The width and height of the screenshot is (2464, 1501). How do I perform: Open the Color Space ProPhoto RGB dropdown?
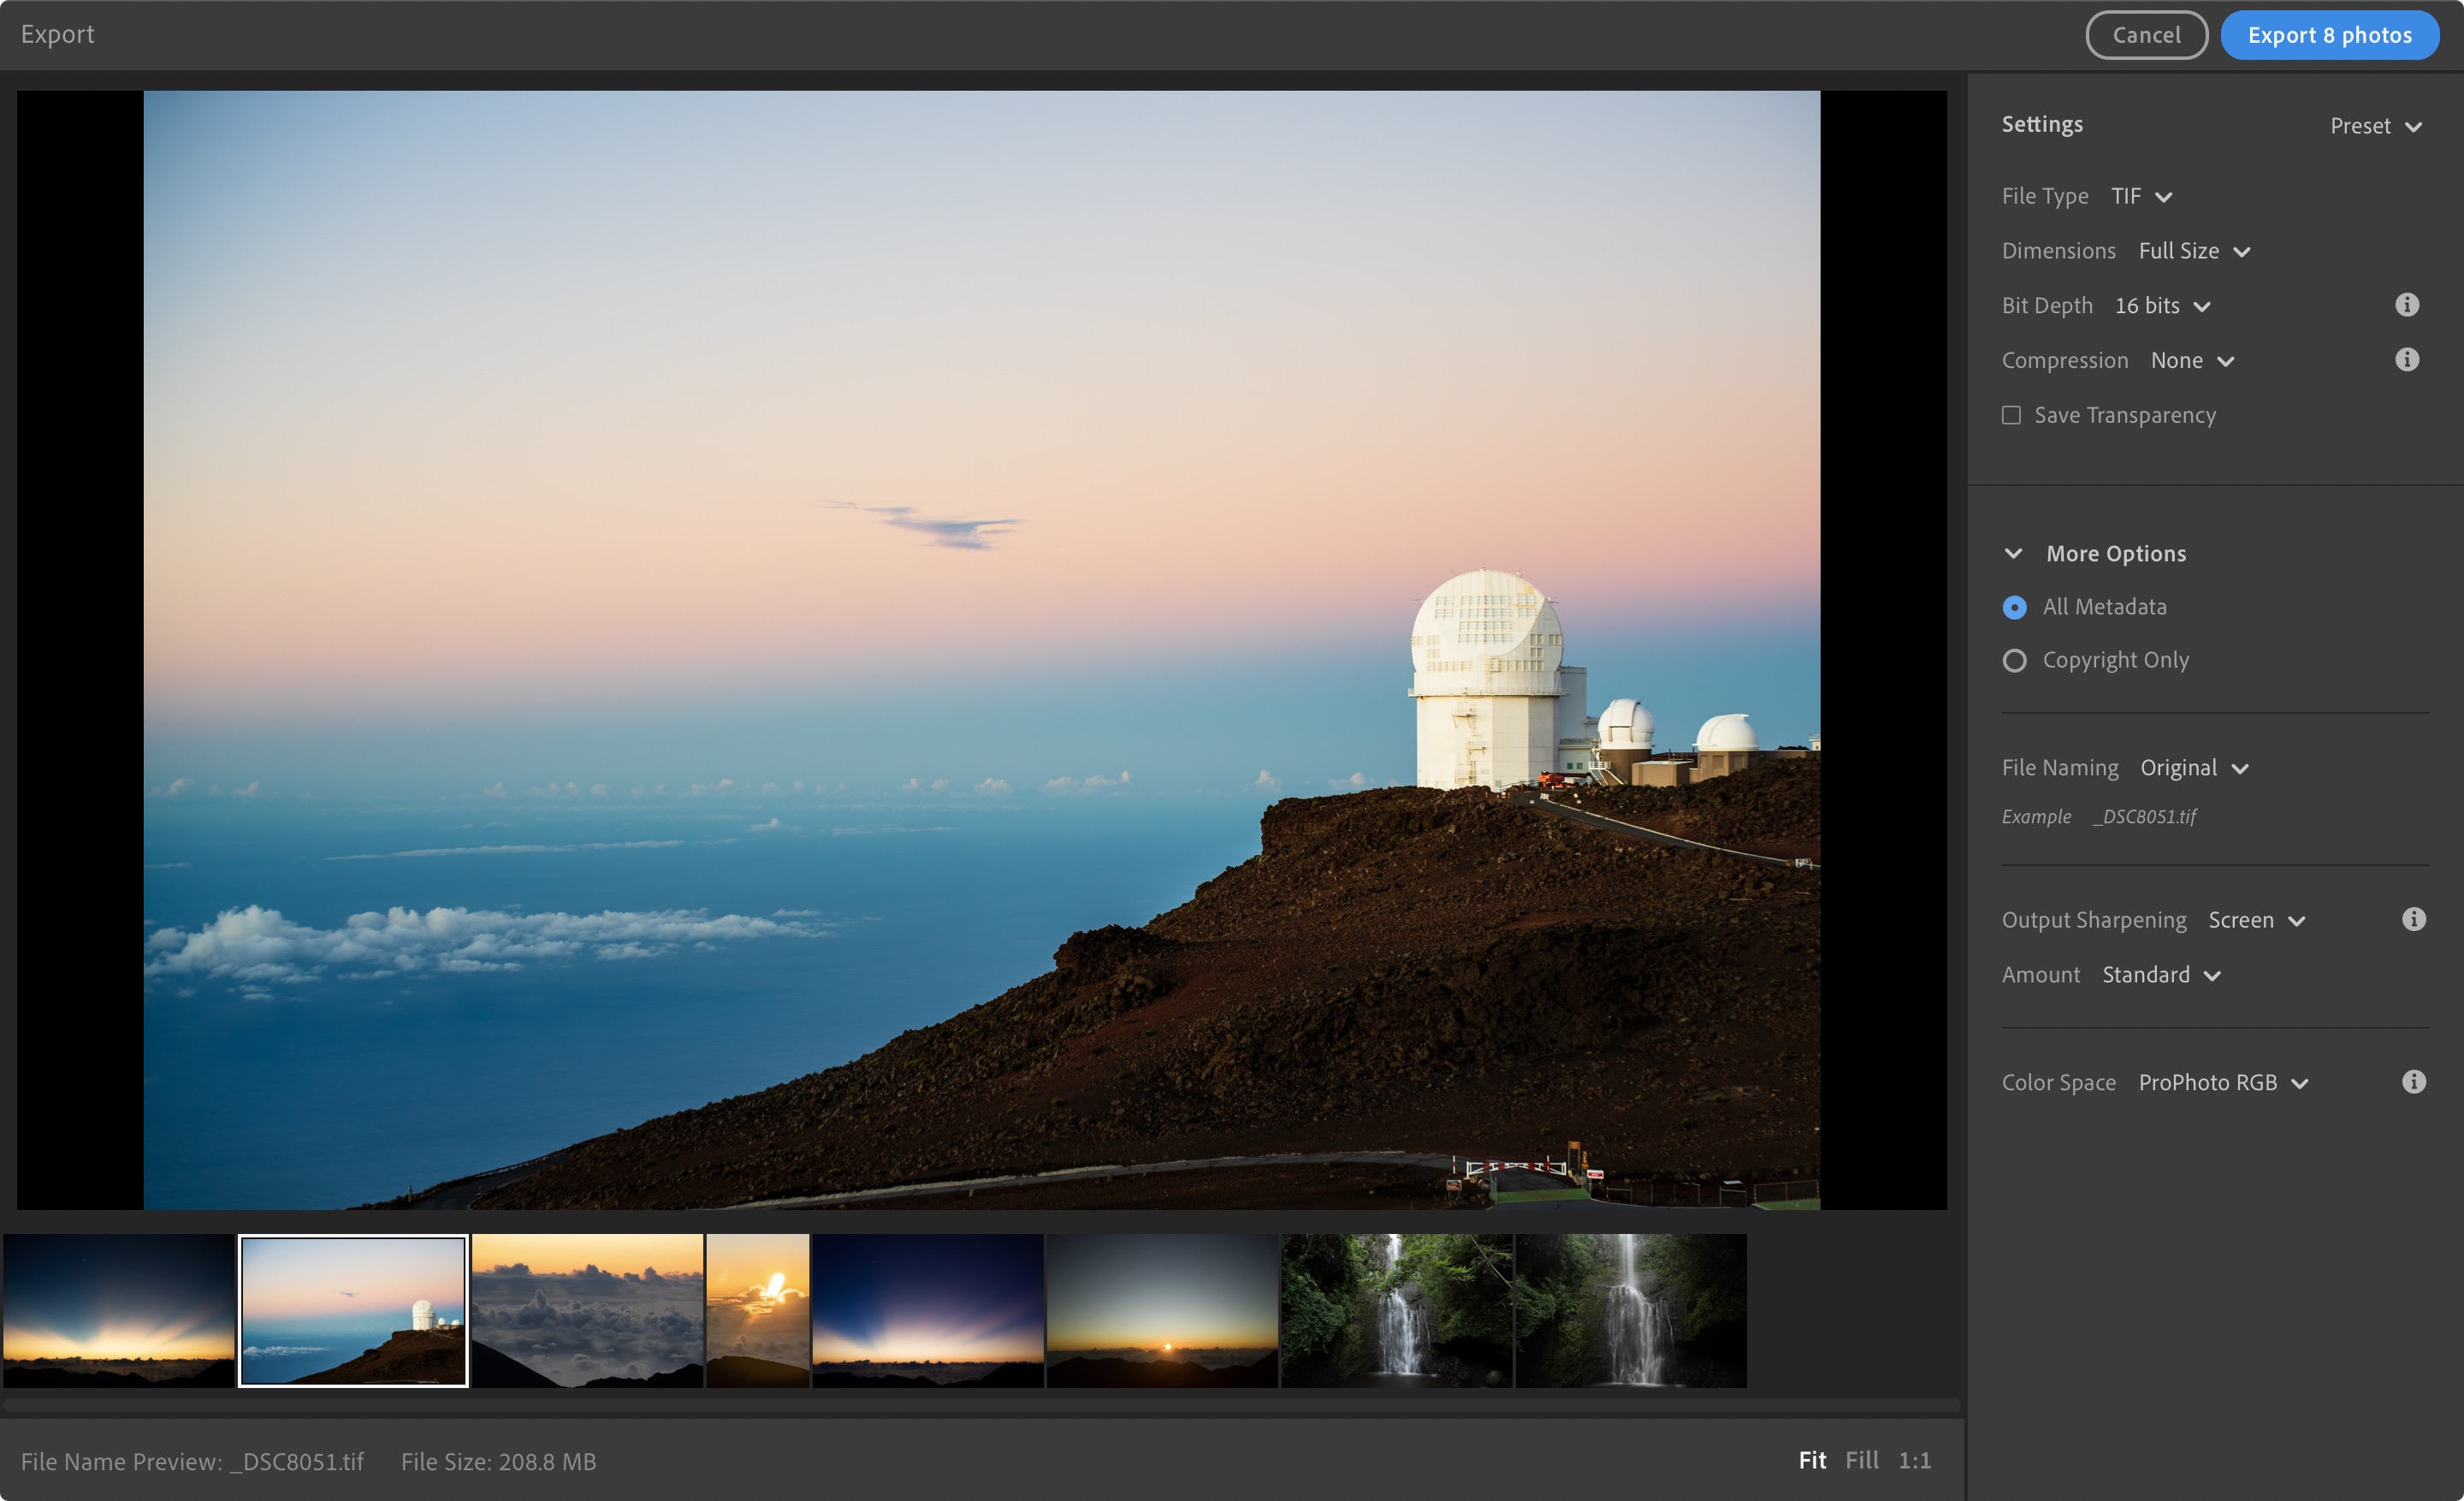tap(2222, 1083)
